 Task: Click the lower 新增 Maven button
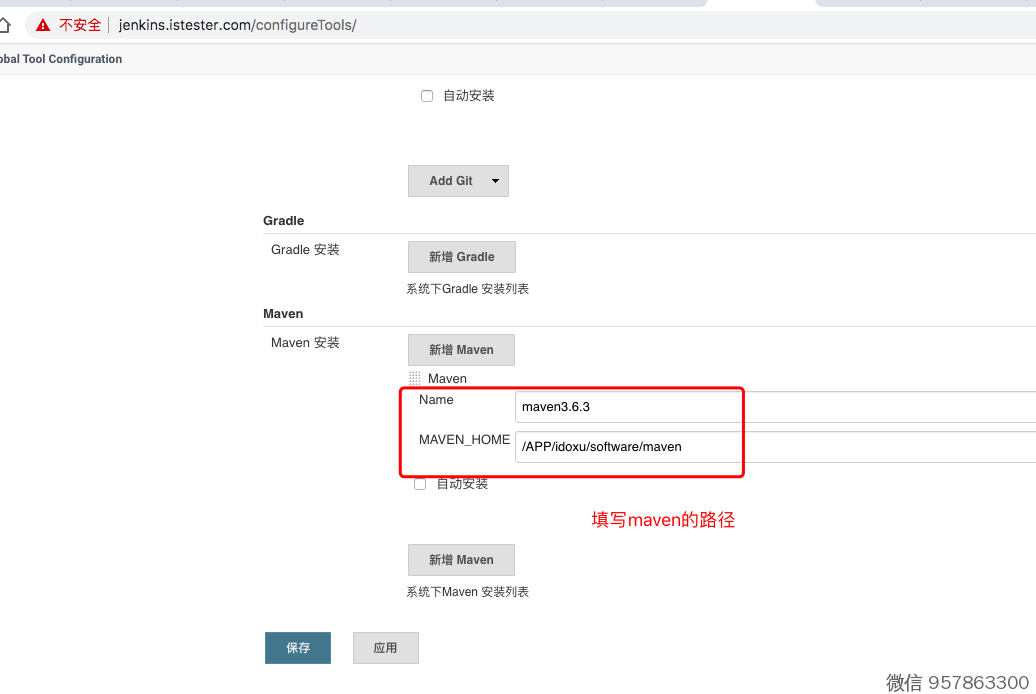(461, 560)
